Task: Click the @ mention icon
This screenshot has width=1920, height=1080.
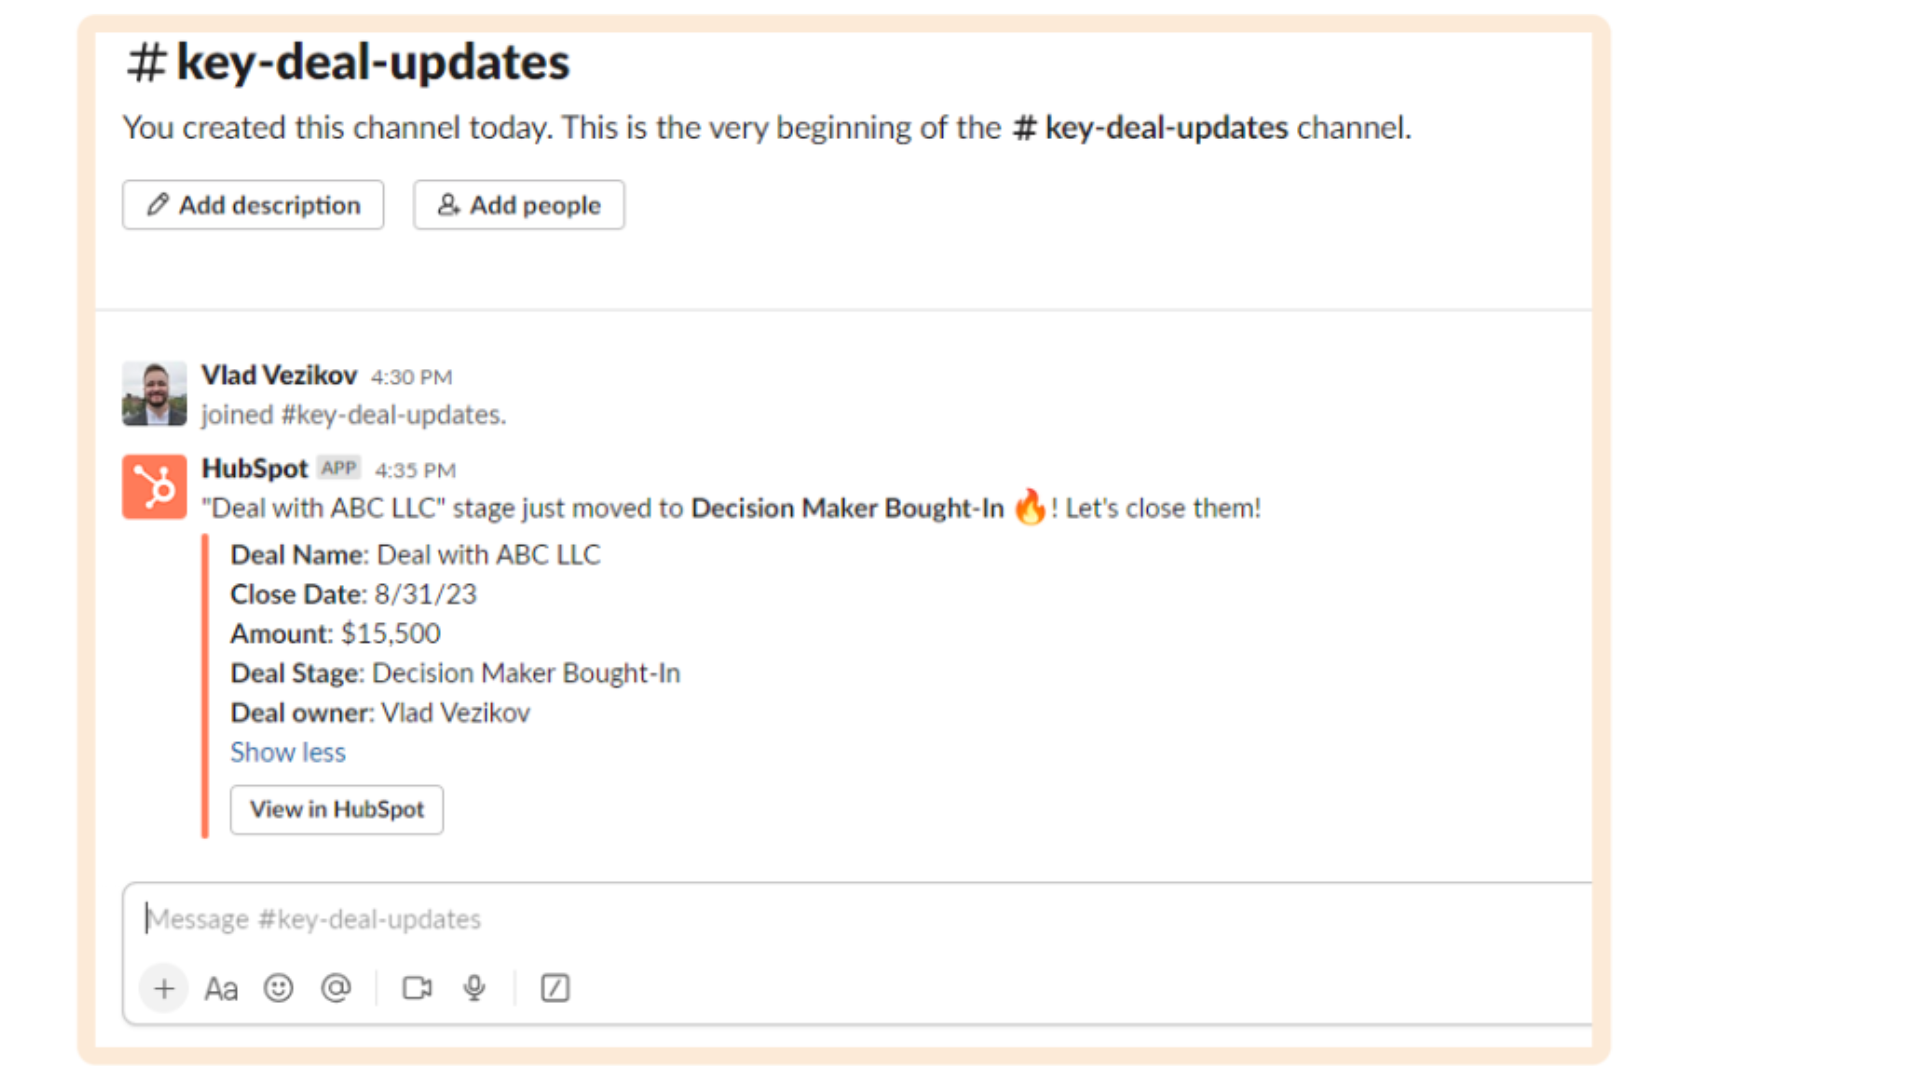Action: [x=336, y=989]
